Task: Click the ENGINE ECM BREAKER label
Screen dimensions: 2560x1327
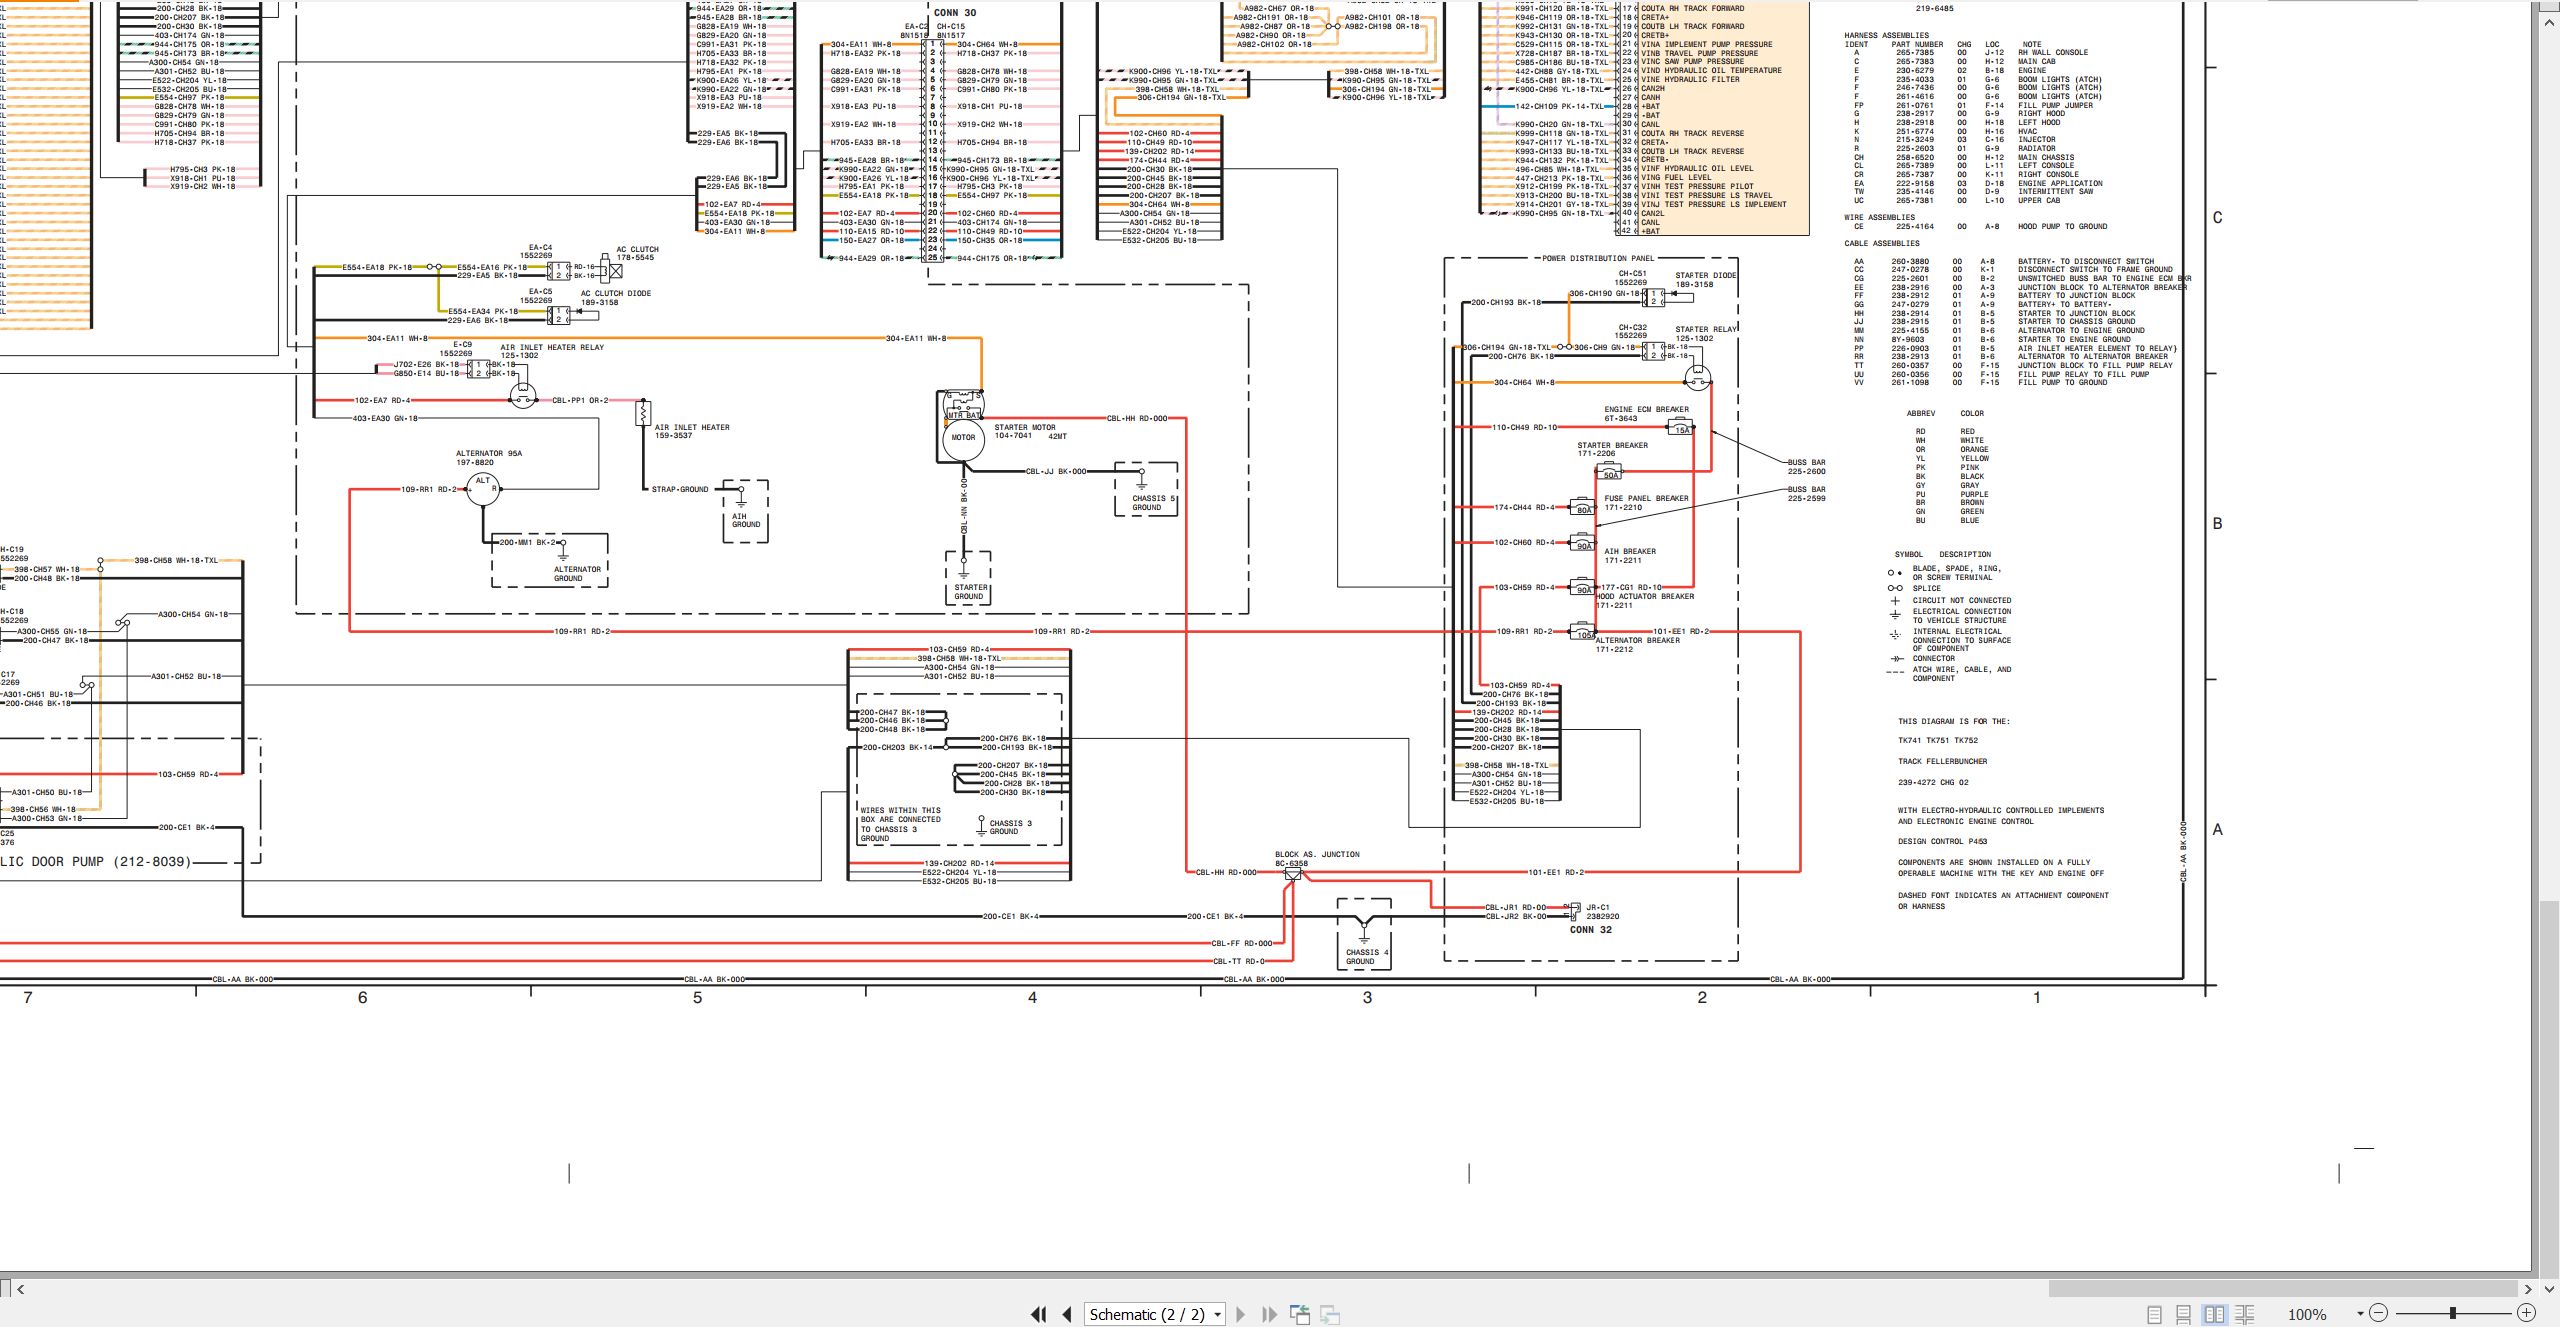Action: tap(1646, 409)
